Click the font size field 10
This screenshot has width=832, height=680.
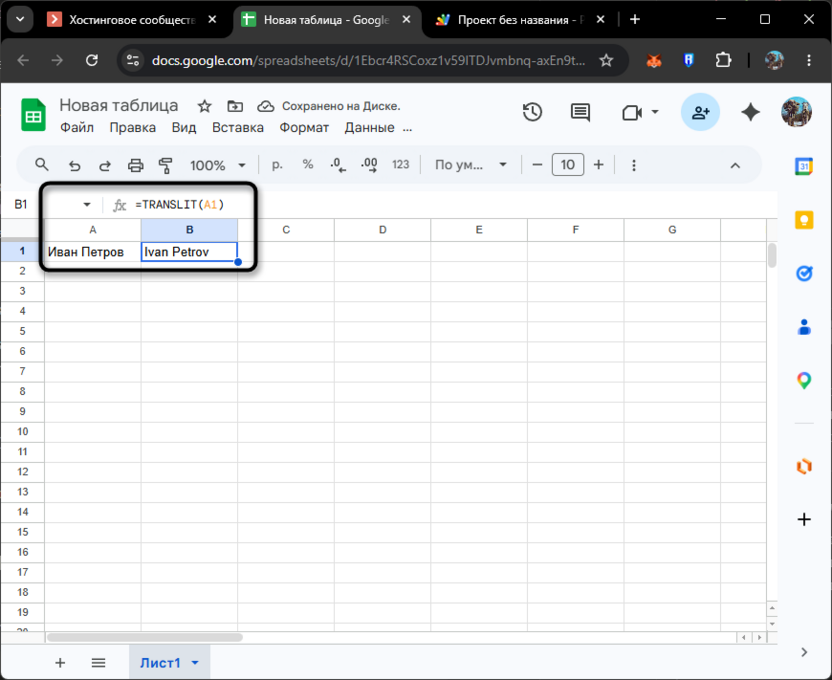[568, 165]
